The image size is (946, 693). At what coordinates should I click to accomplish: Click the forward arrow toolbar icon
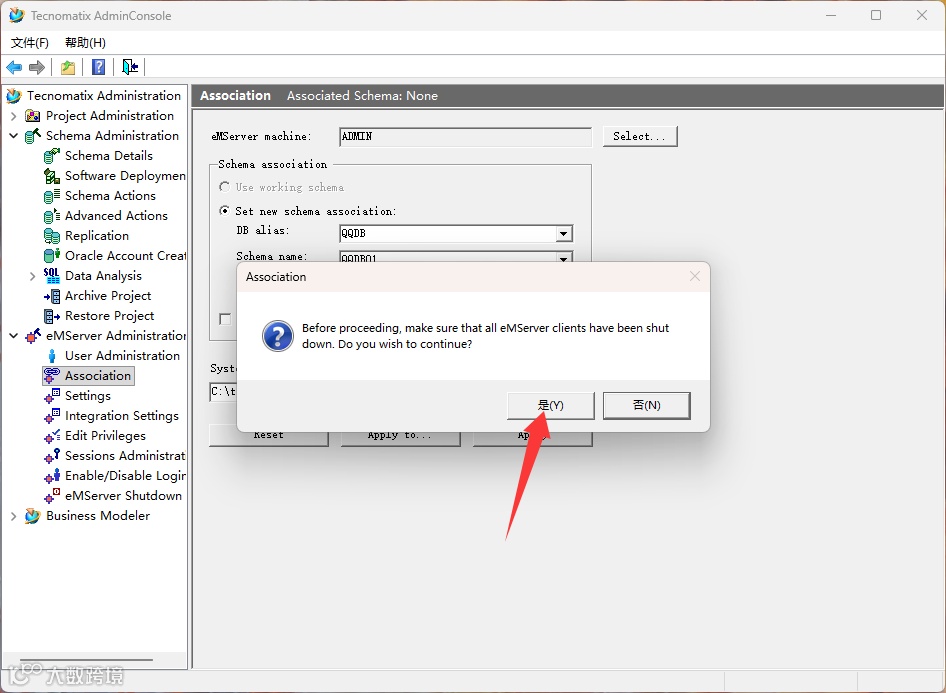point(37,67)
